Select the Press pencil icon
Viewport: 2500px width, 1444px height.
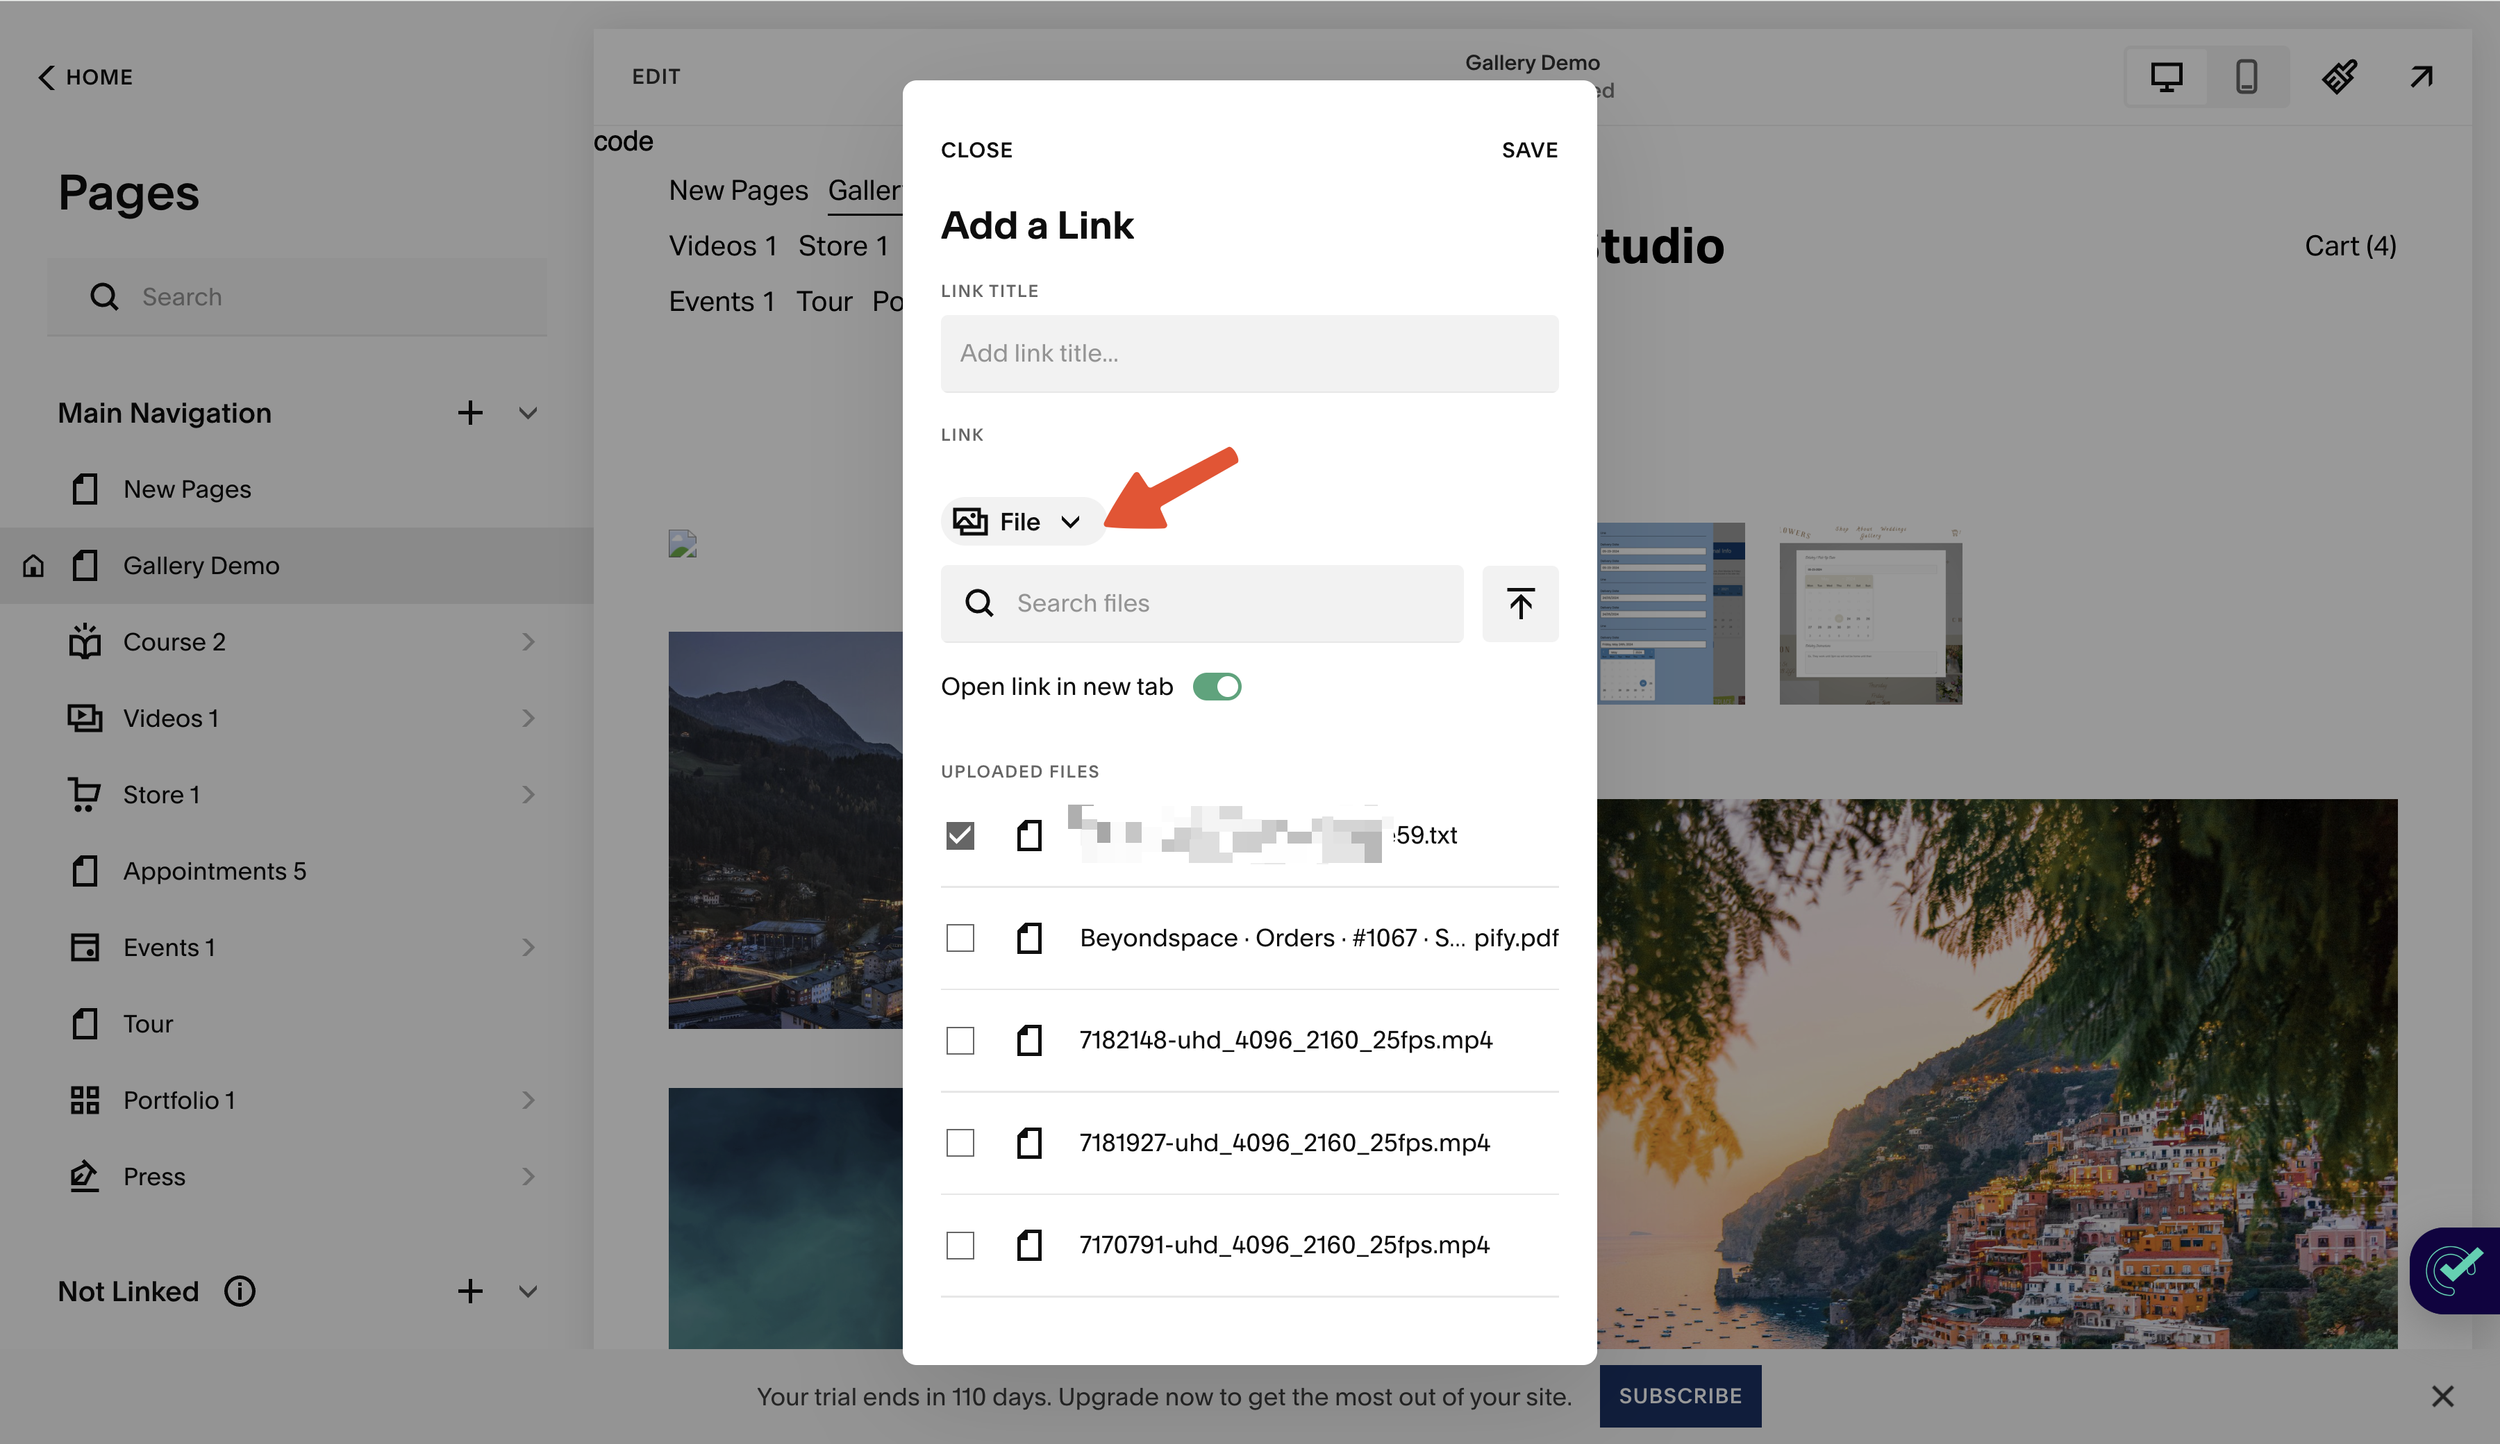click(x=85, y=1176)
